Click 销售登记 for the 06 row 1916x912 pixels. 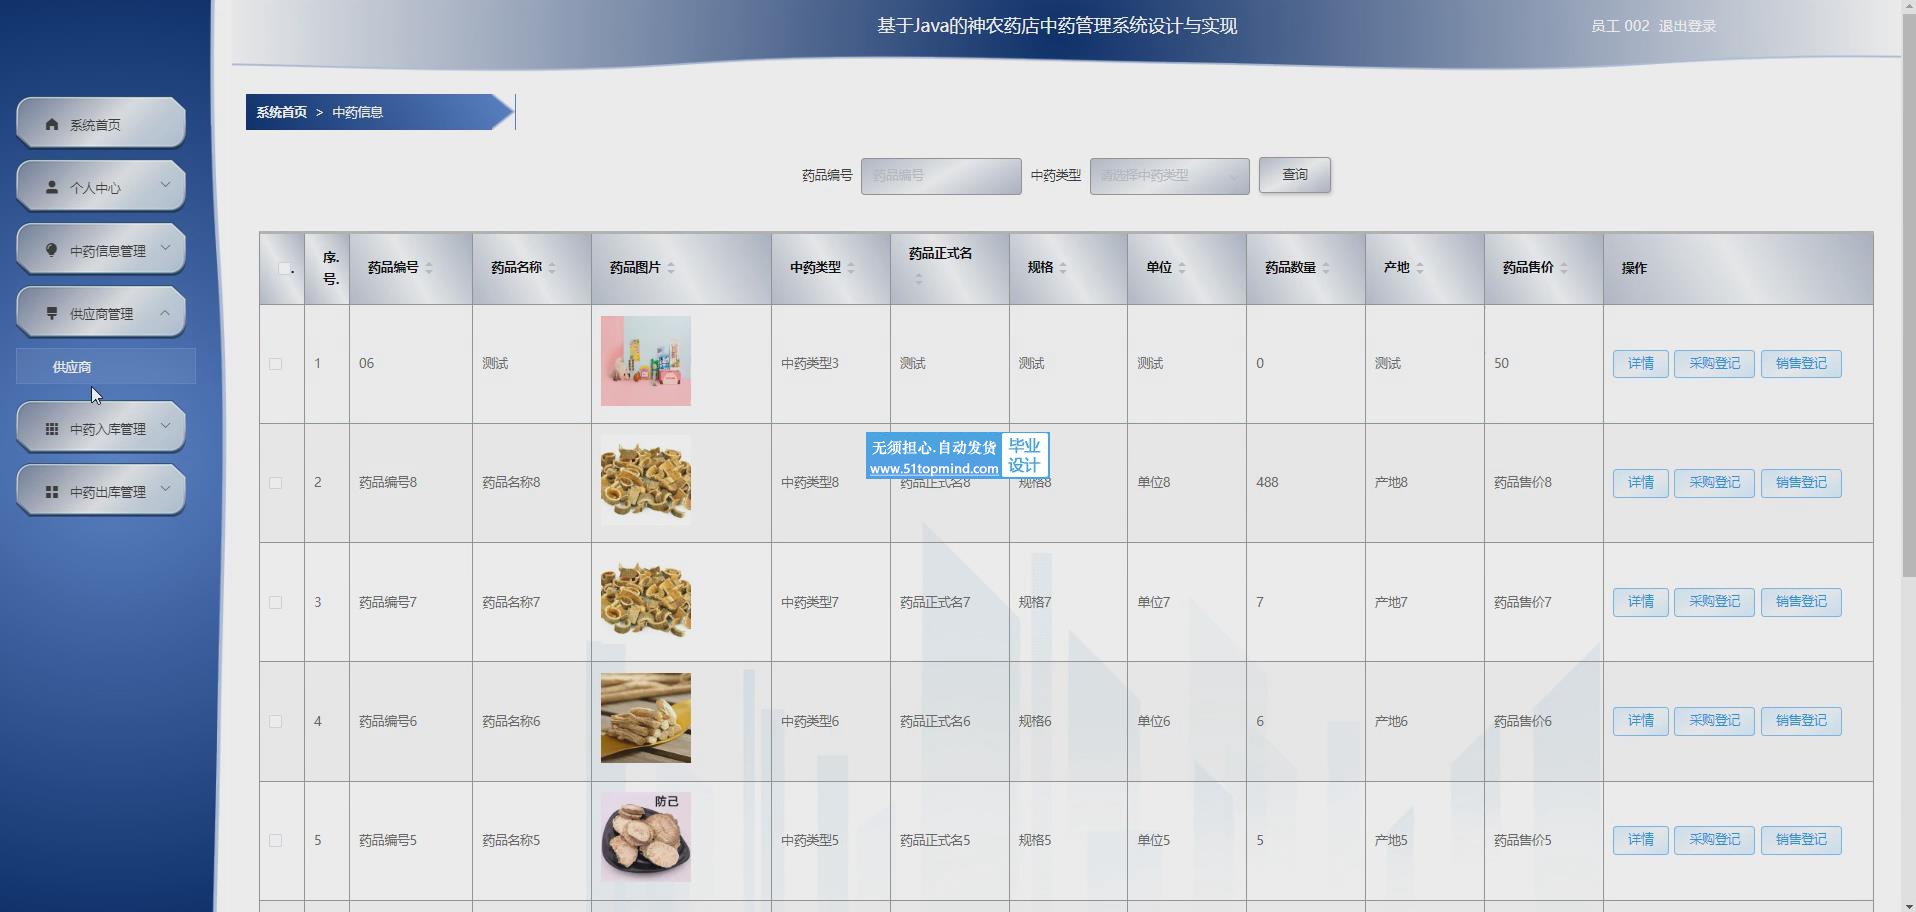click(1801, 364)
